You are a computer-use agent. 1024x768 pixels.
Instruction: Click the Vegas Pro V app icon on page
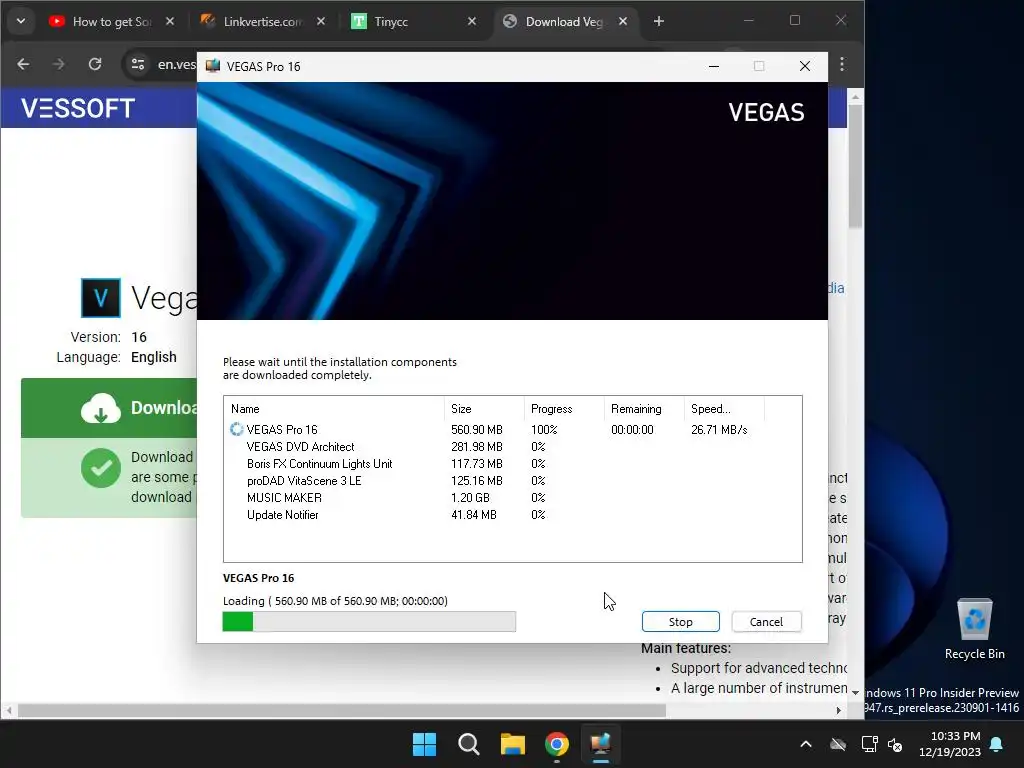(x=101, y=298)
